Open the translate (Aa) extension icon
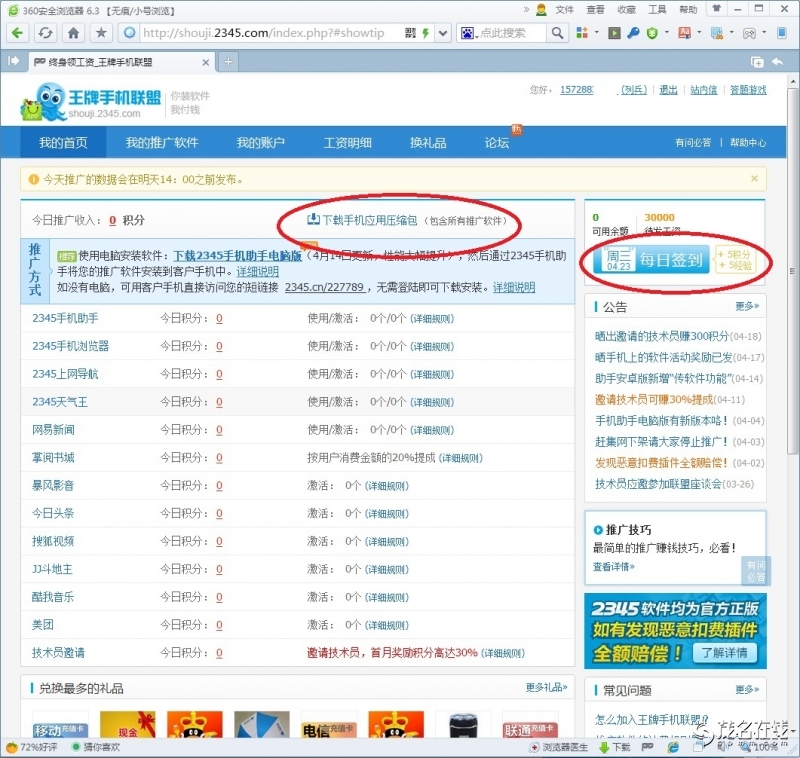This screenshot has width=800, height=758. [686, 32]
